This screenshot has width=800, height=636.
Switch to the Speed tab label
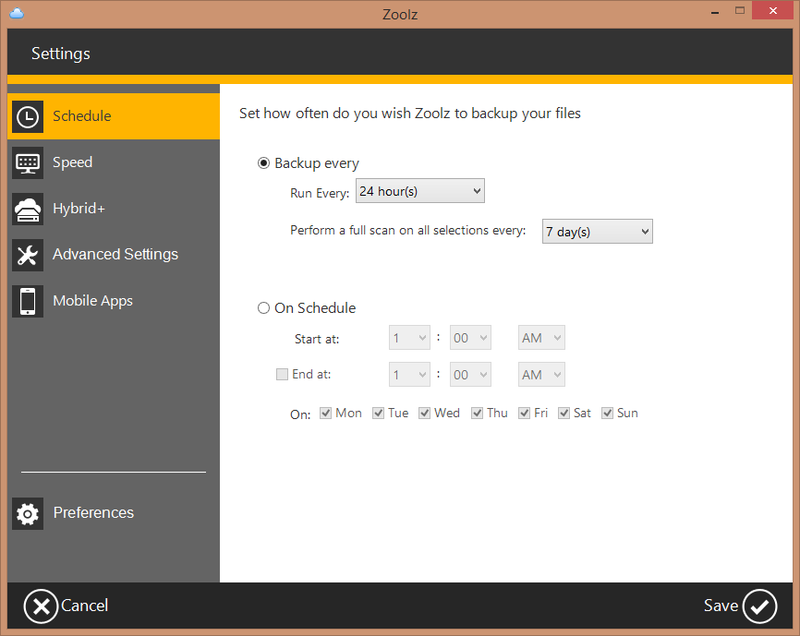(72, 162)
